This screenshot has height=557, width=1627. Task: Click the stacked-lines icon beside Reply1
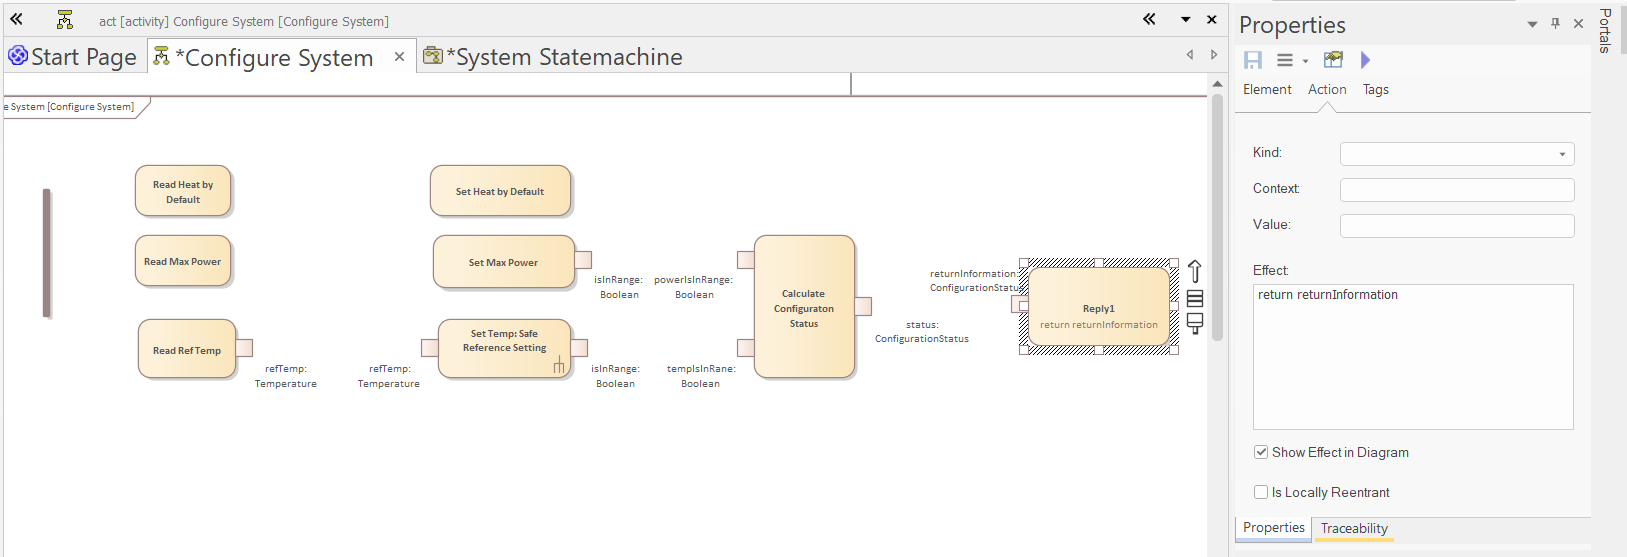[1194, 298]
